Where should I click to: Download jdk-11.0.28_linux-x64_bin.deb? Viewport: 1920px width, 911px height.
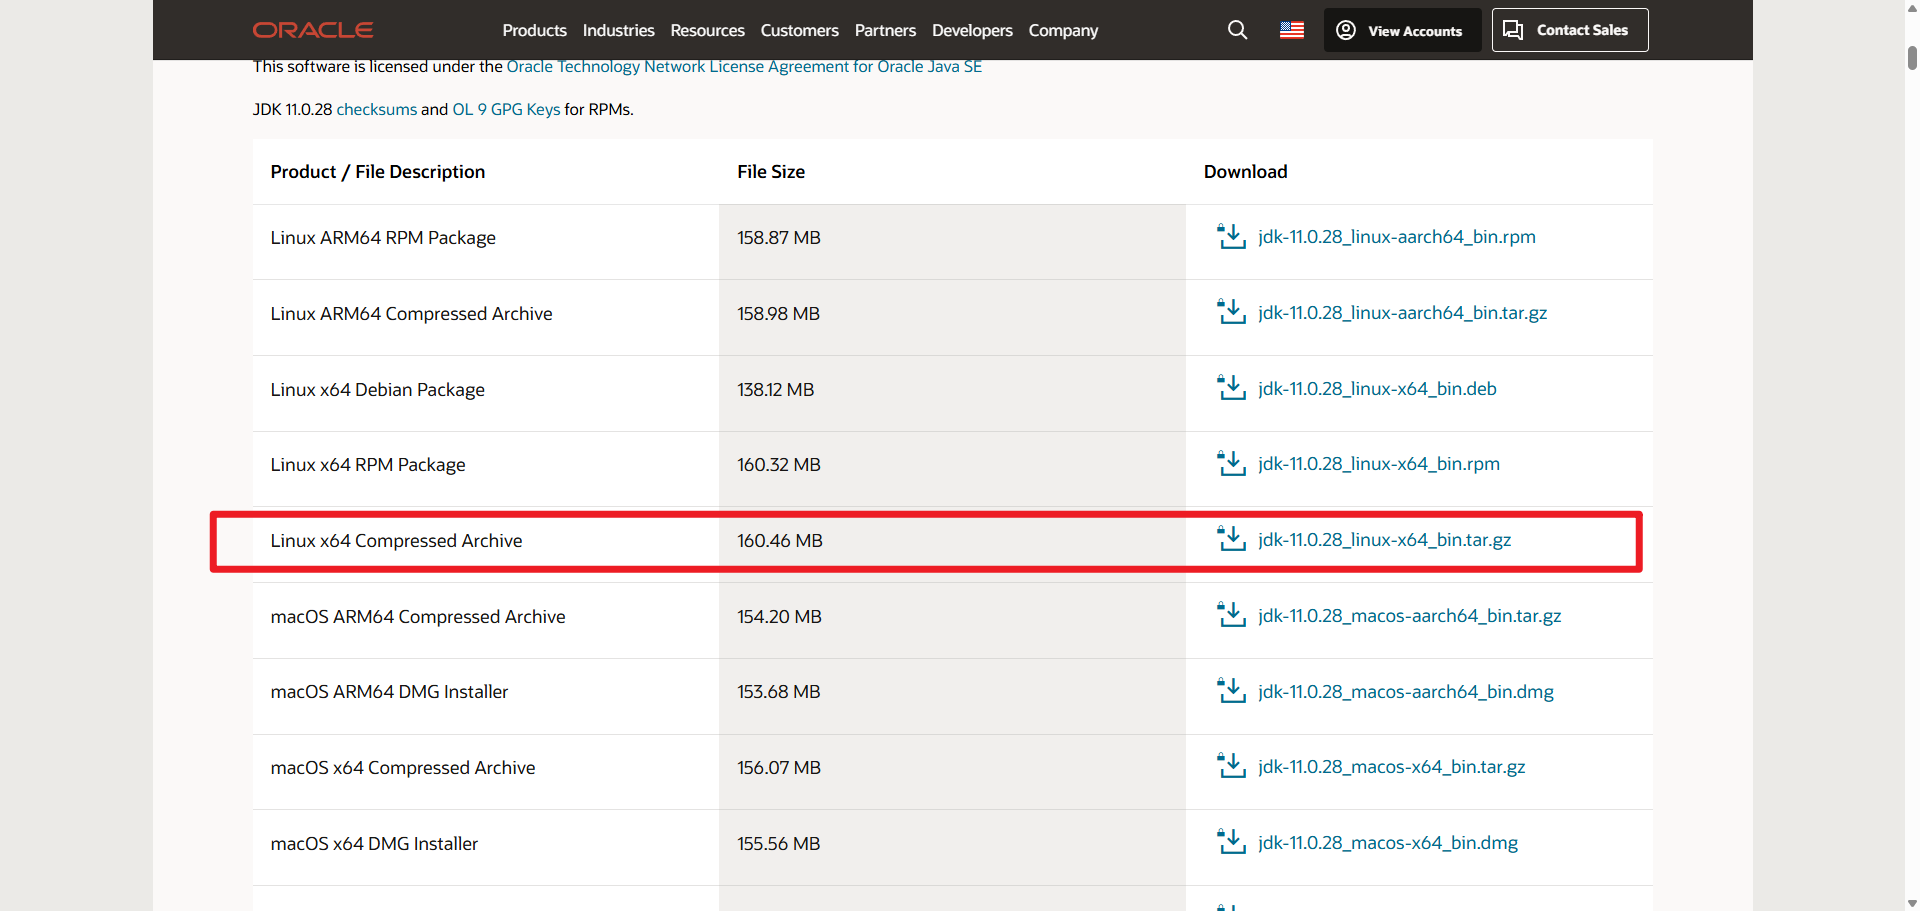point(1377,389)
